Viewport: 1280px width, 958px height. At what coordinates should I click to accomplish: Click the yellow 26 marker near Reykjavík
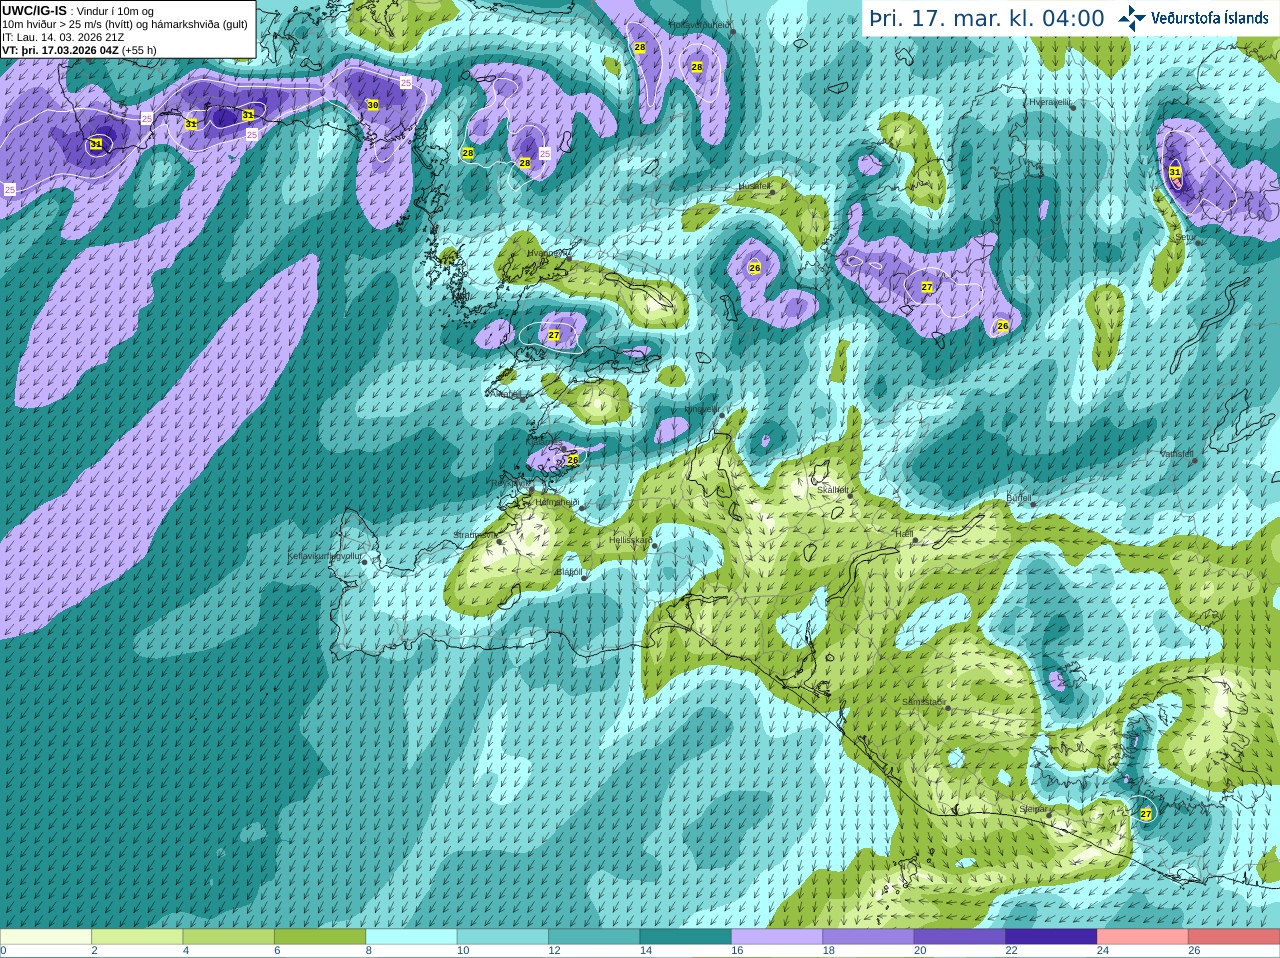click(x=573, y=460)
